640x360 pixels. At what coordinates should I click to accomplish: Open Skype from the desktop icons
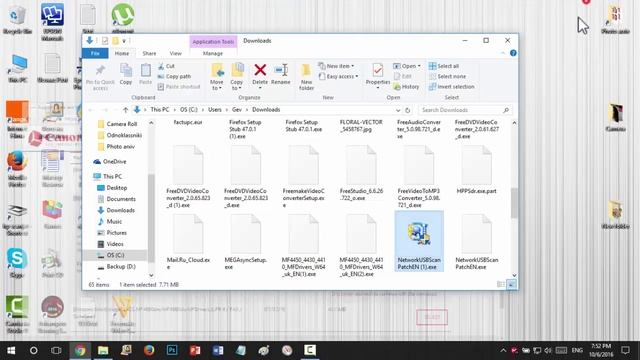click(x=17, y=262)
